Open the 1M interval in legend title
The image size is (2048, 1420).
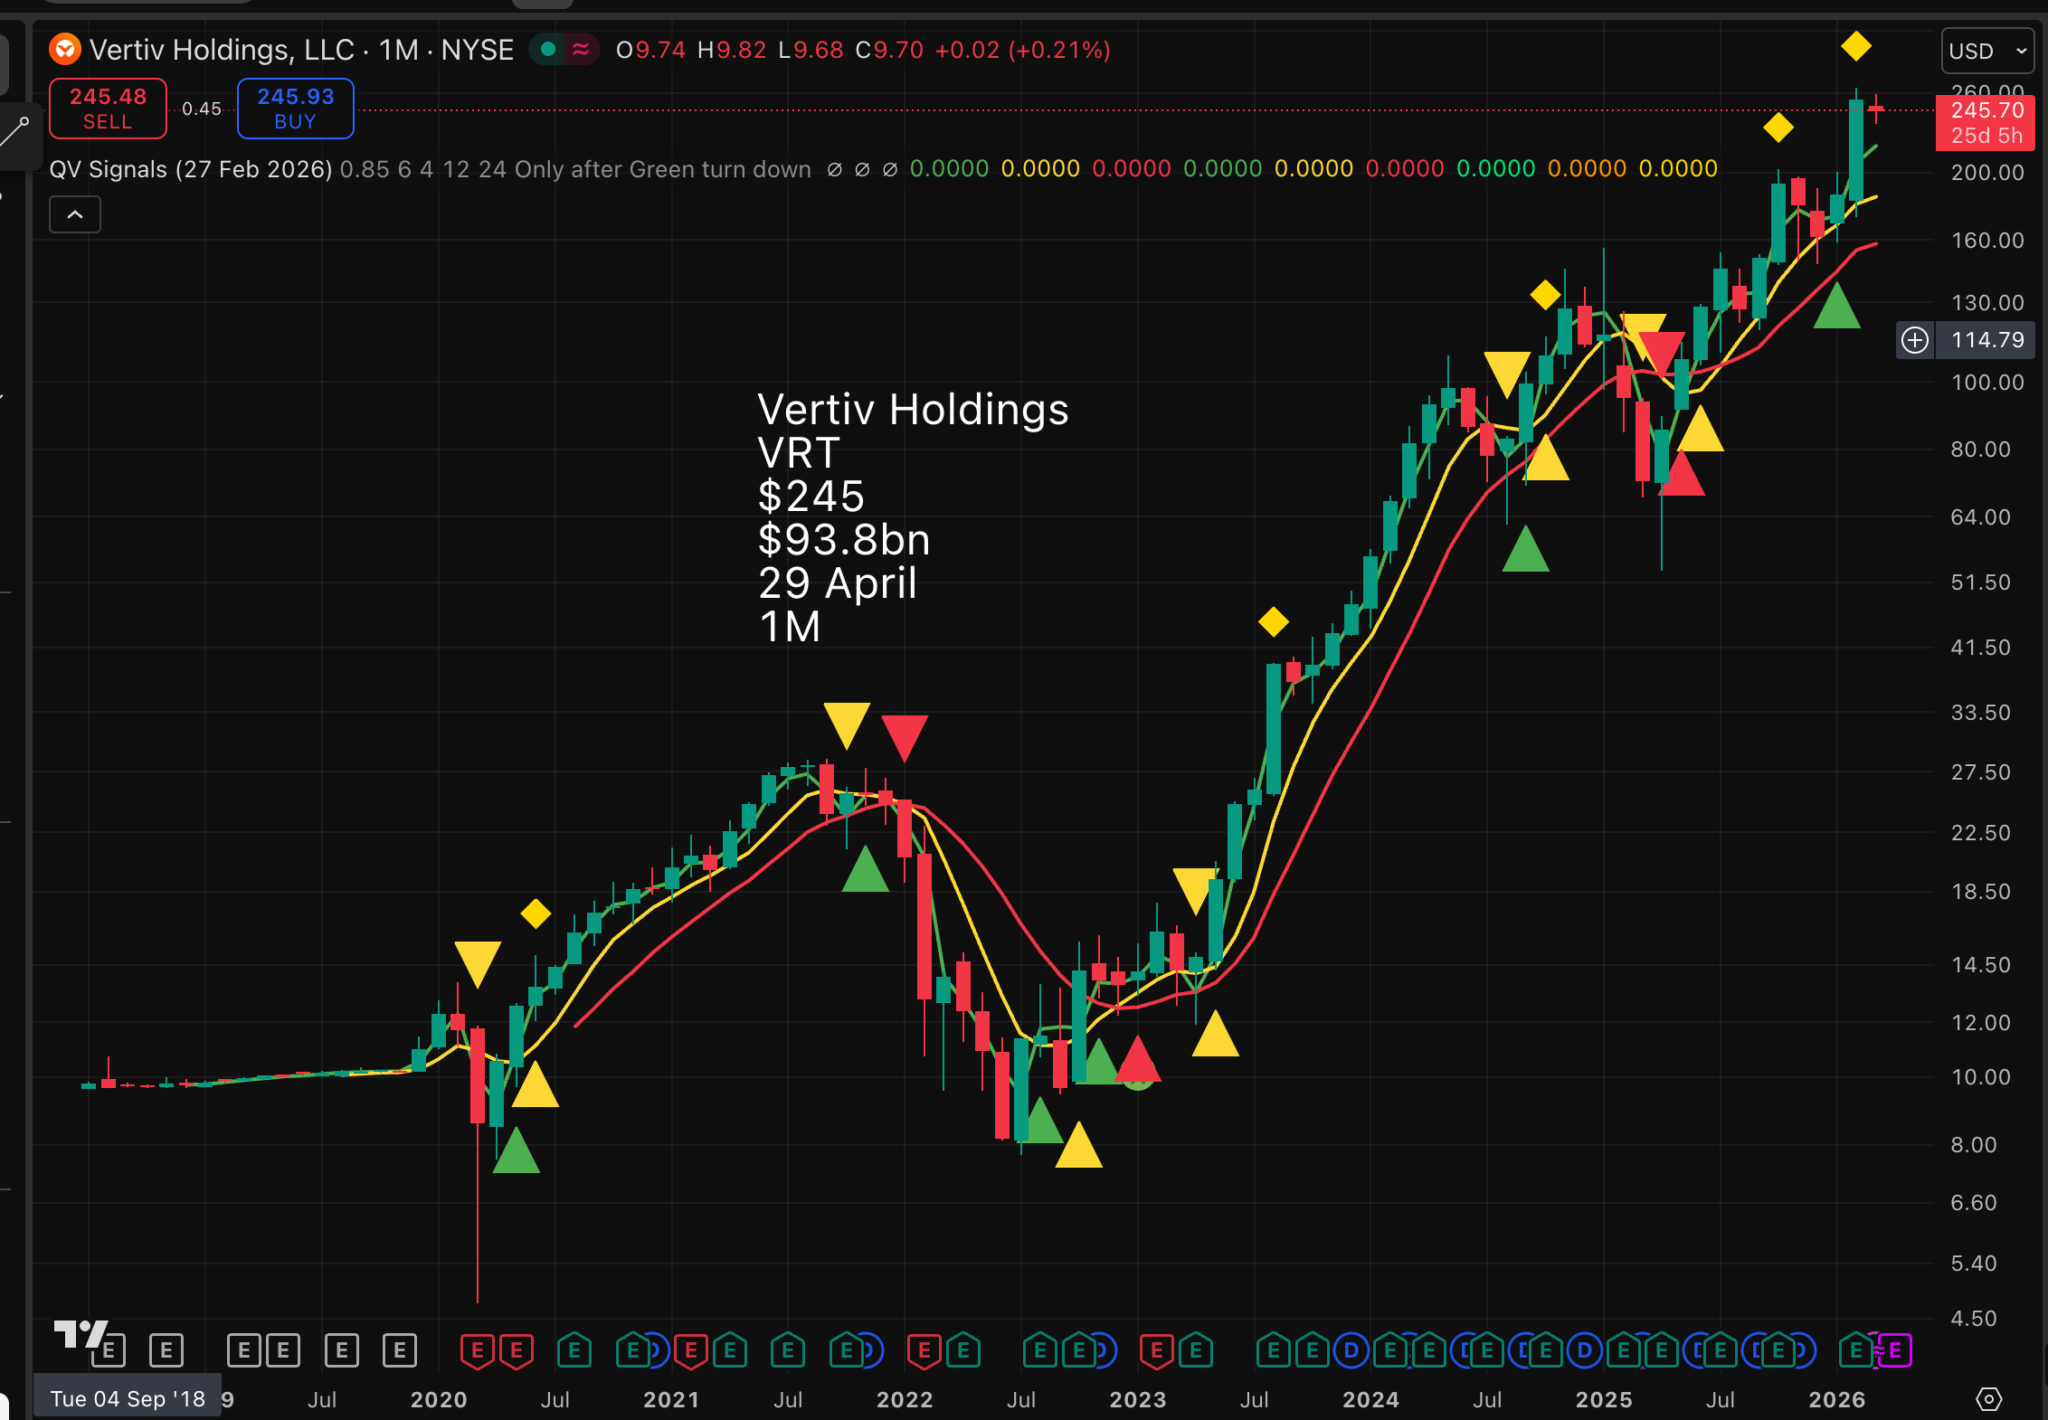(398, 49)
